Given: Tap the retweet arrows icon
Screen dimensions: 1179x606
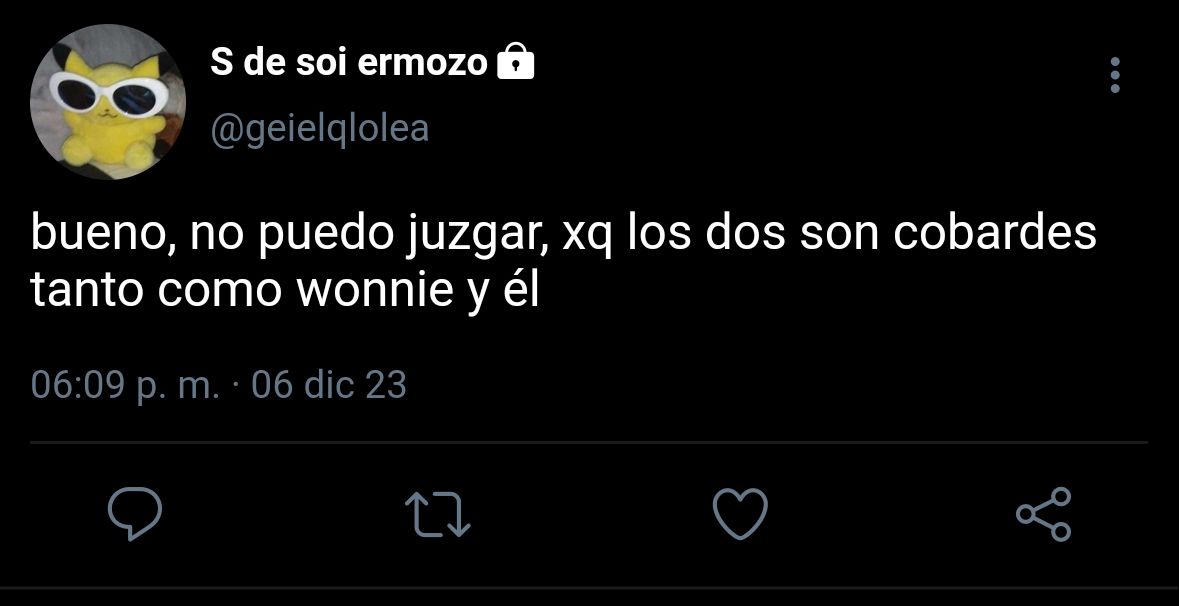Looking at the screenshot, I should tap(438, 514).
